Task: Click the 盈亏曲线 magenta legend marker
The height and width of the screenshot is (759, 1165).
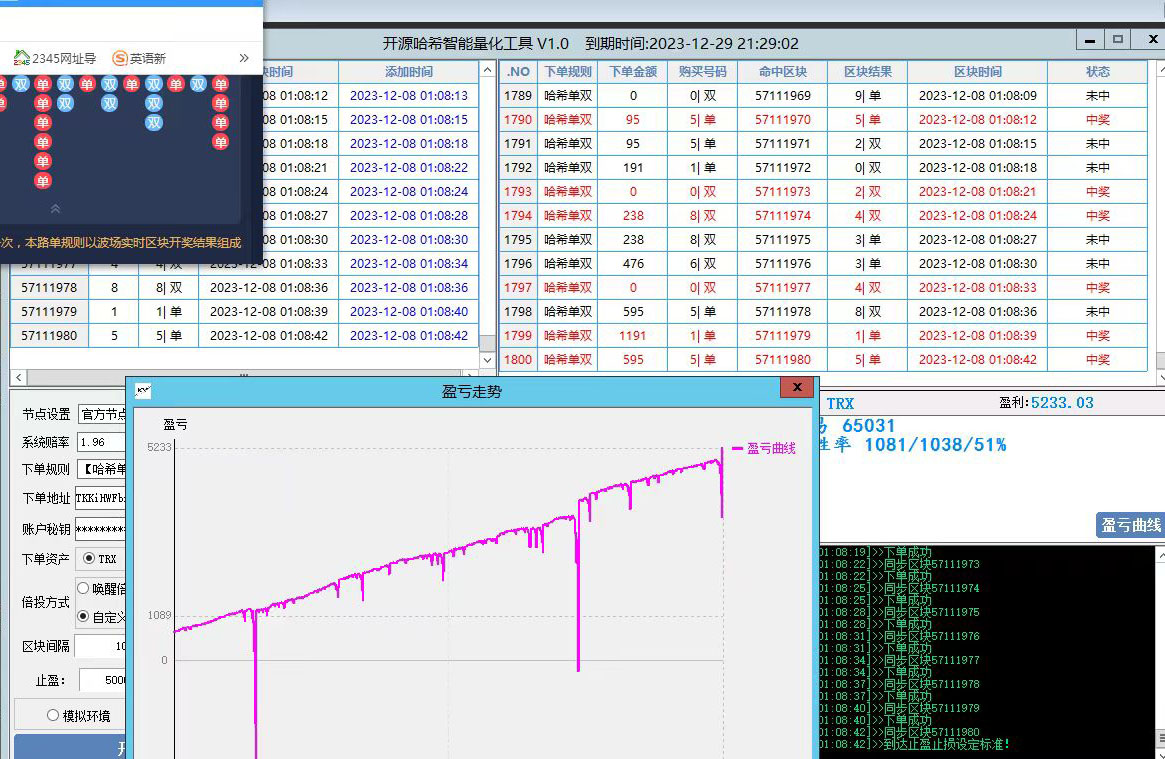Action: pyautogui.click(x=738, y=449)
